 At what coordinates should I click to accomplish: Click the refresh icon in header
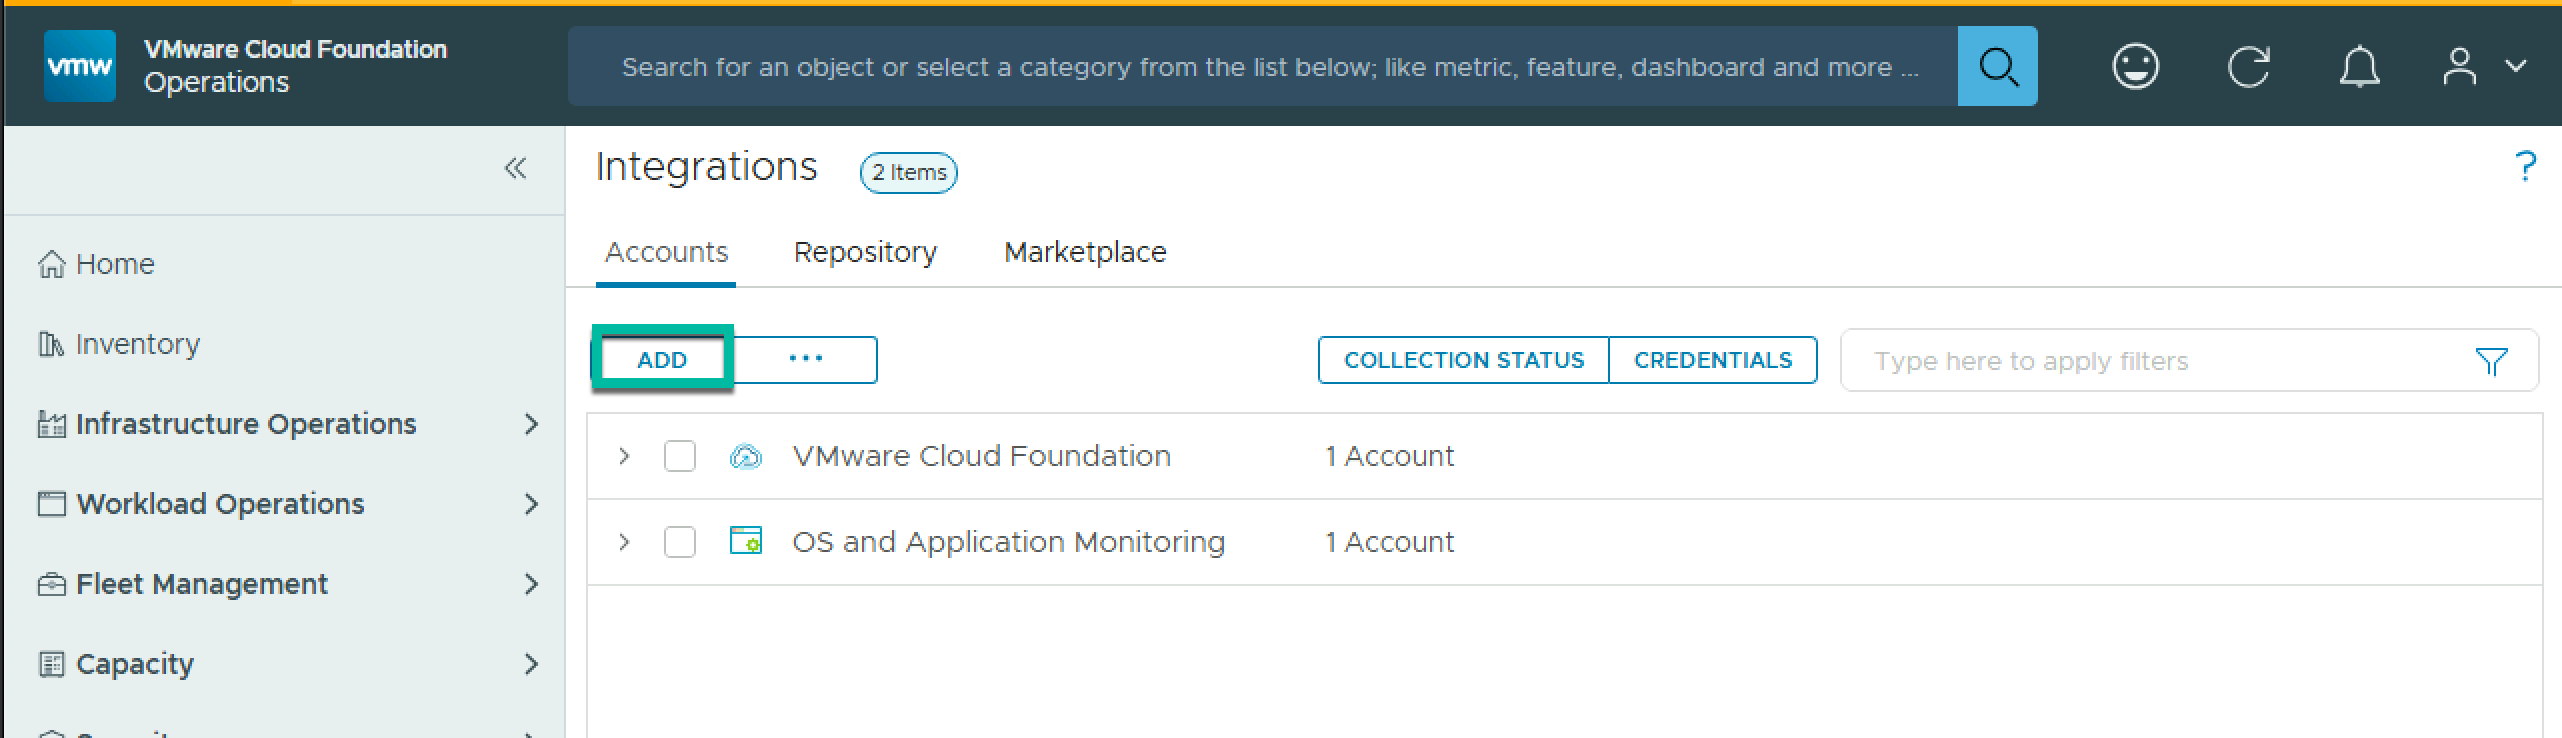(x=2248, y=67)
